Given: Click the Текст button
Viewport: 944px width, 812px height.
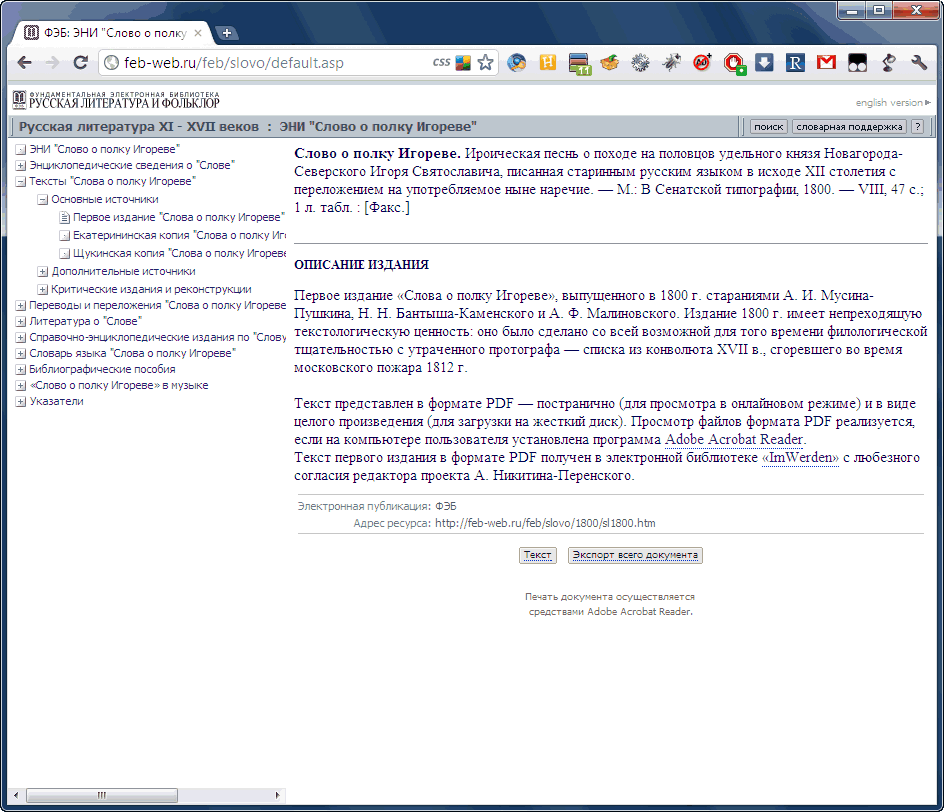Looking at the screenshot, I should [538, 555].
